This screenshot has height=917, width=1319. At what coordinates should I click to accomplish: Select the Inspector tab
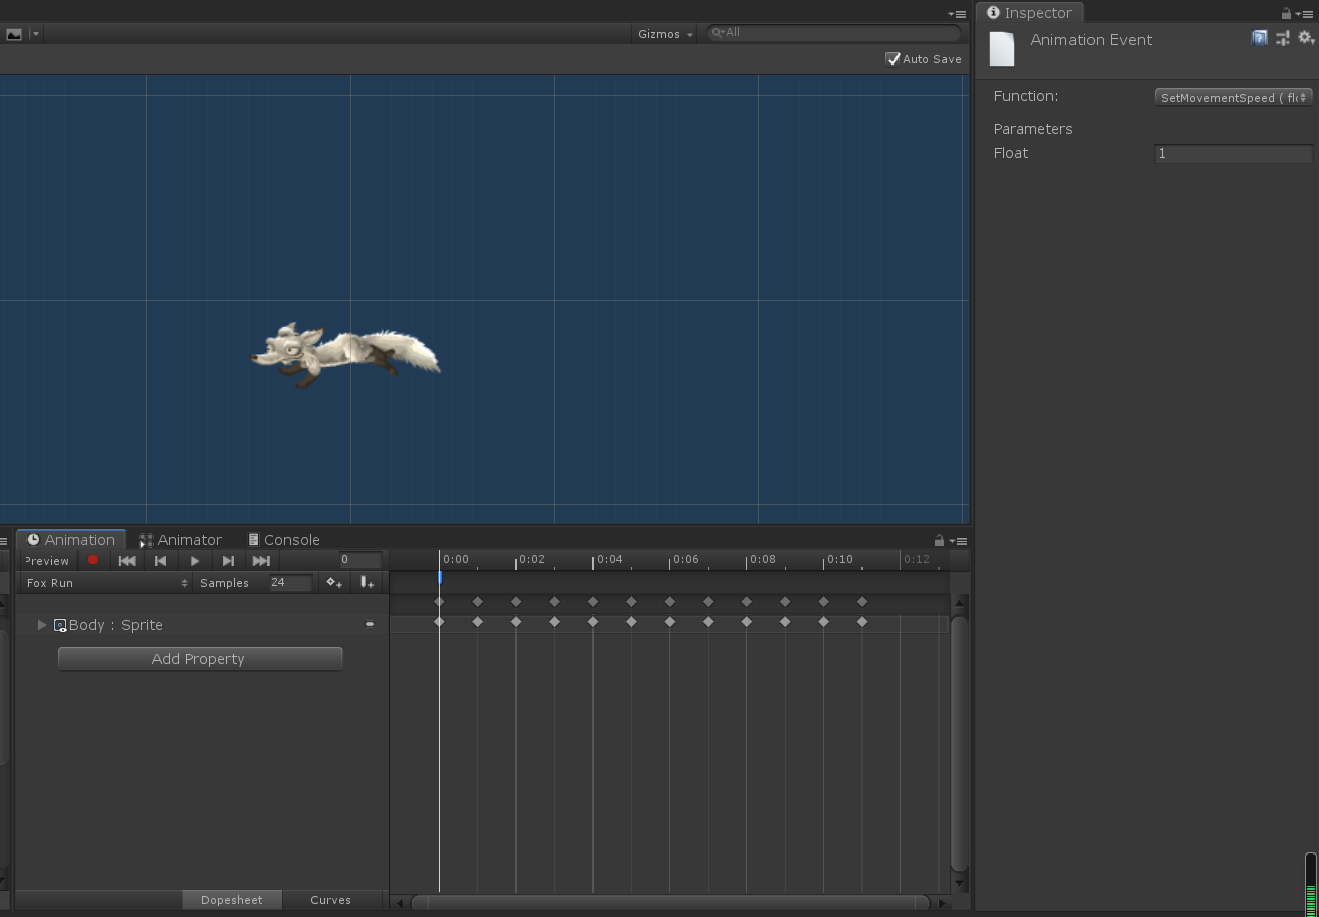pyautogui.click(x=1029, y=13)
